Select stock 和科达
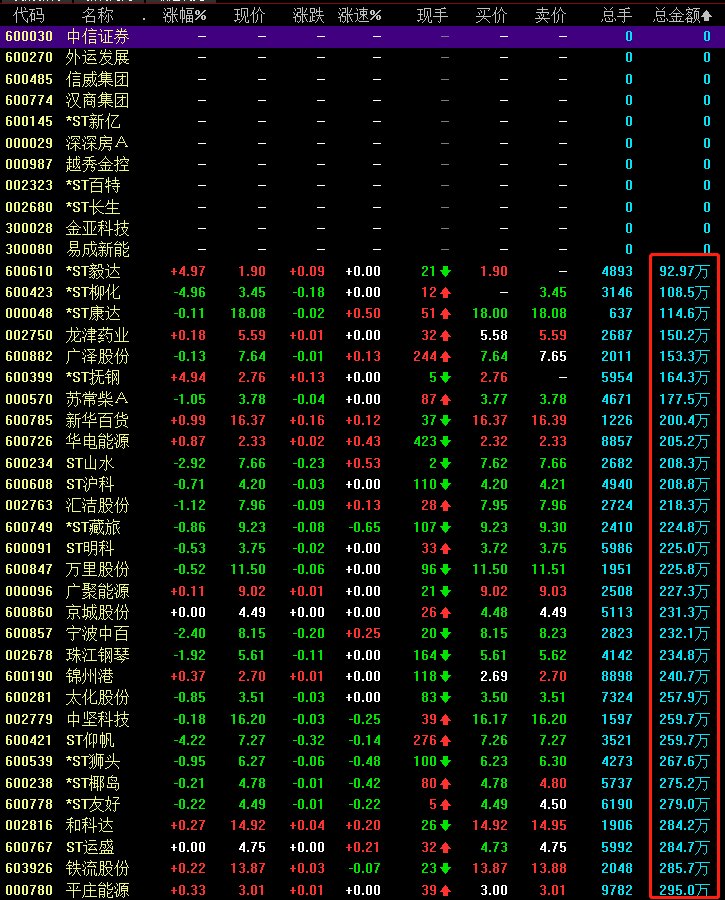The image size is (725, 900). pos(90,825)
